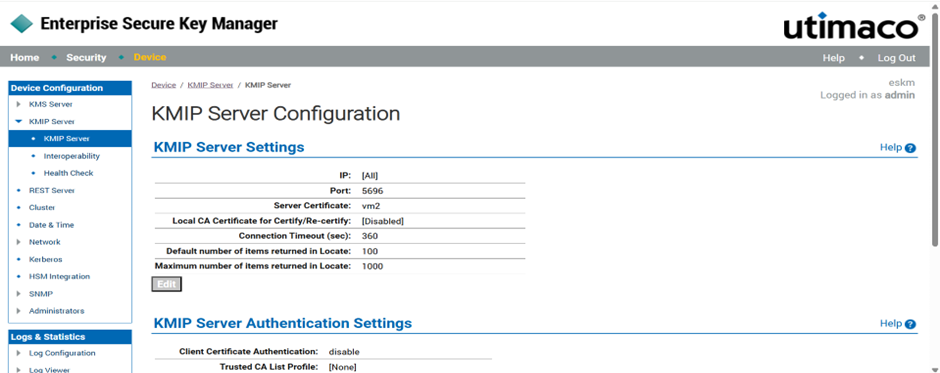Click the Utimaco logo
Viewport: 940px width, 373px height.
tap(854, 25)
